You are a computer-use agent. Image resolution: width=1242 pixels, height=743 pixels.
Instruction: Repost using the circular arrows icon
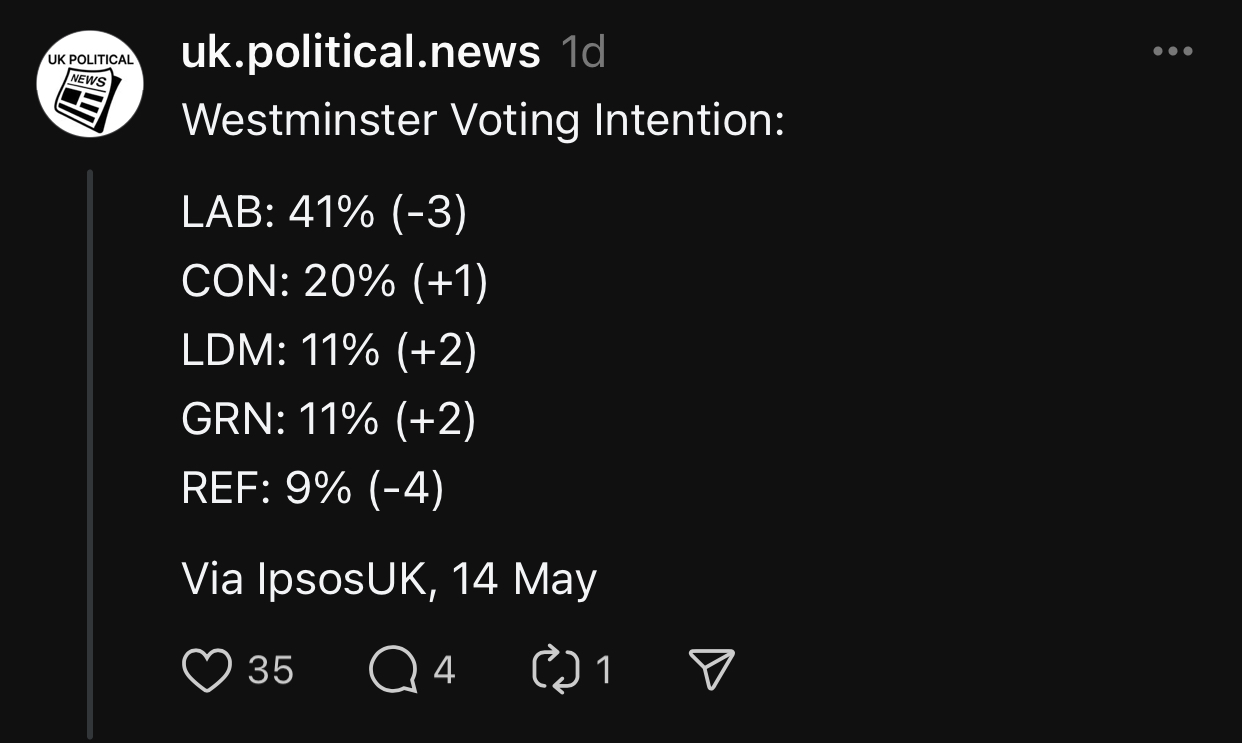pos(556,670)
